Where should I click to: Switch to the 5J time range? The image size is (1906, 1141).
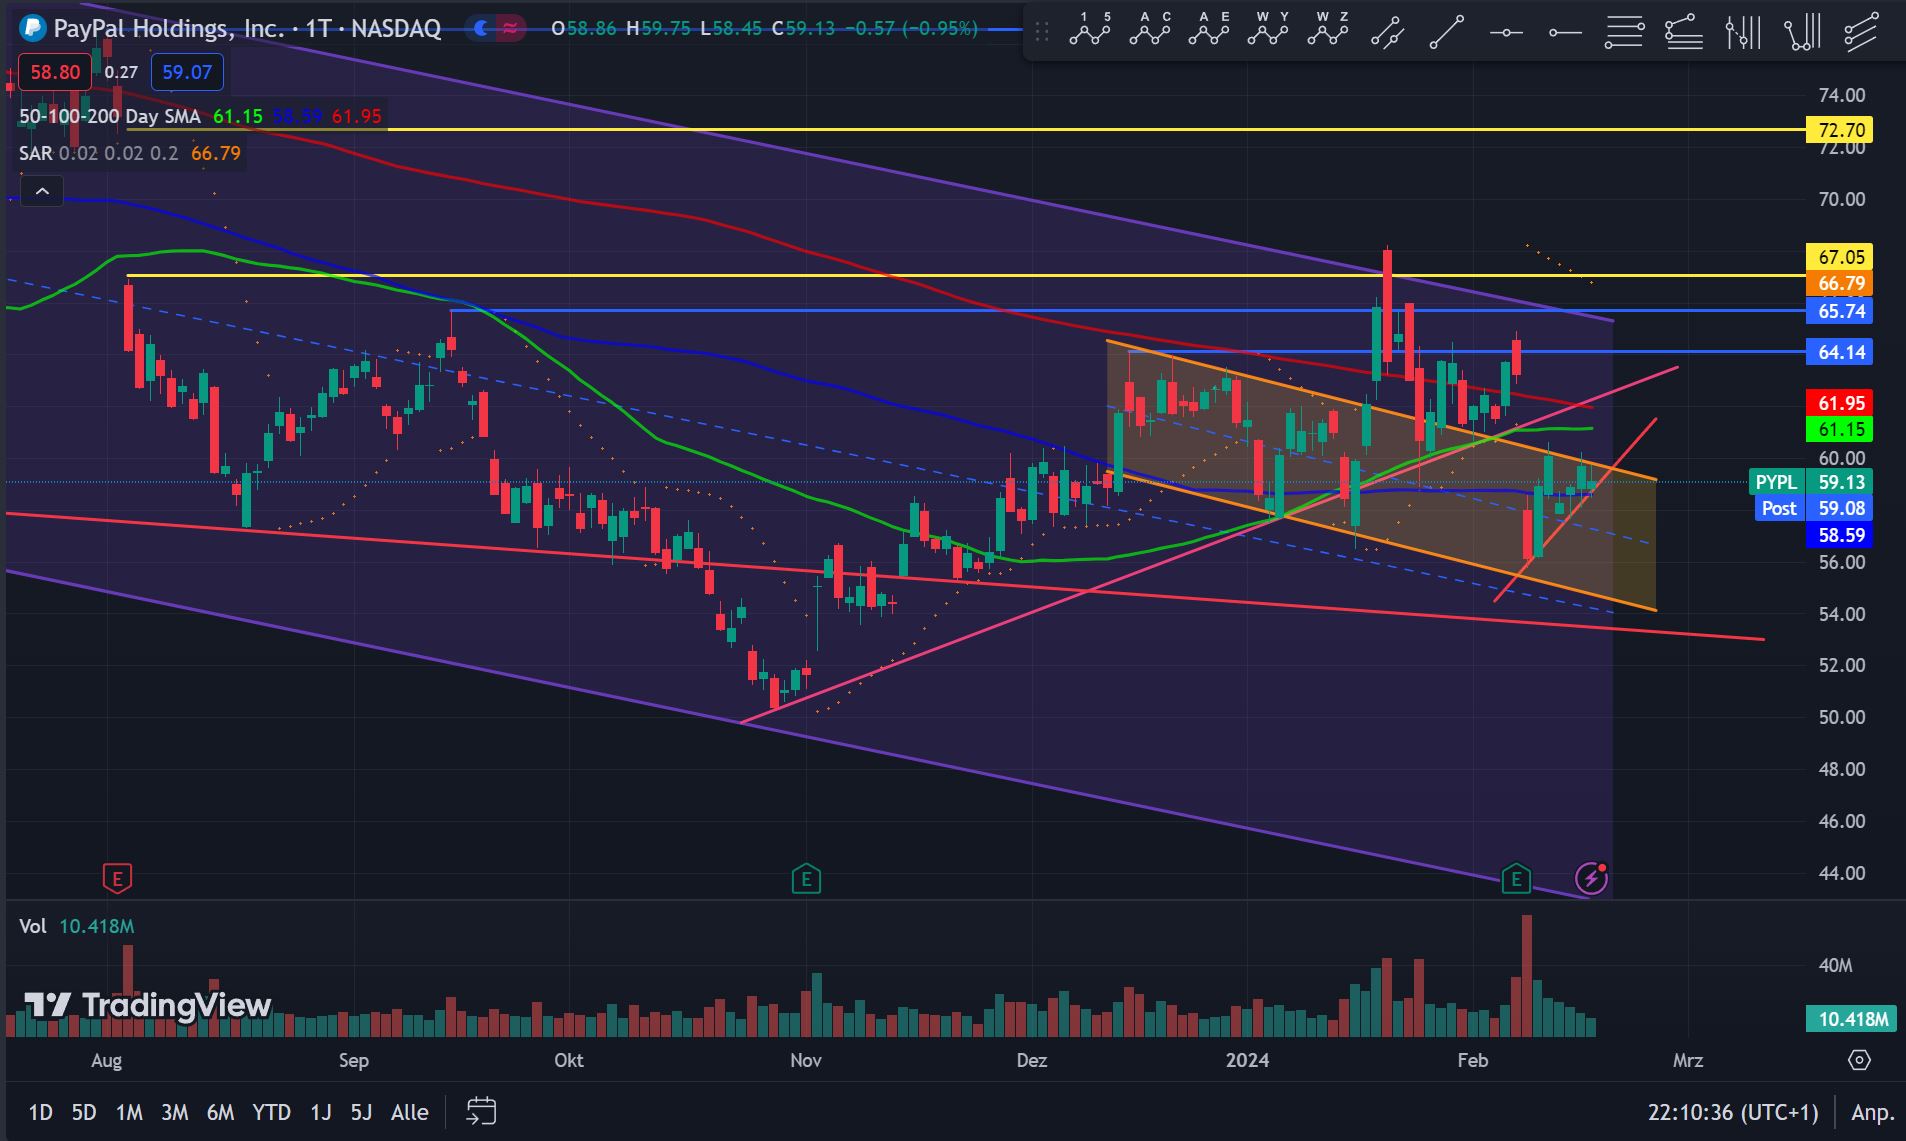361,1112
